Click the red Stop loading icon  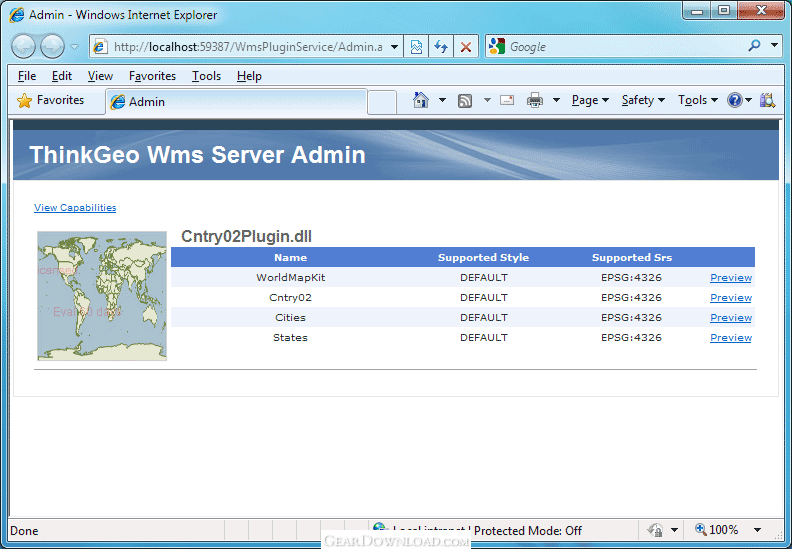466,47
